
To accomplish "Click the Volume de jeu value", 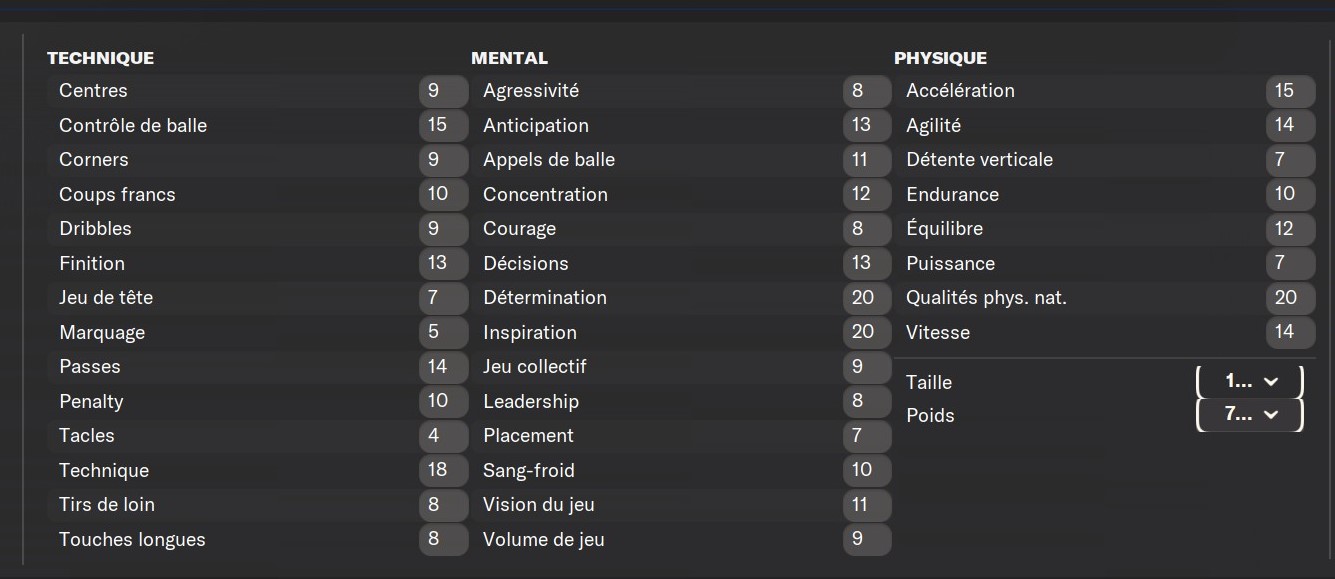I will pos(867,539).
